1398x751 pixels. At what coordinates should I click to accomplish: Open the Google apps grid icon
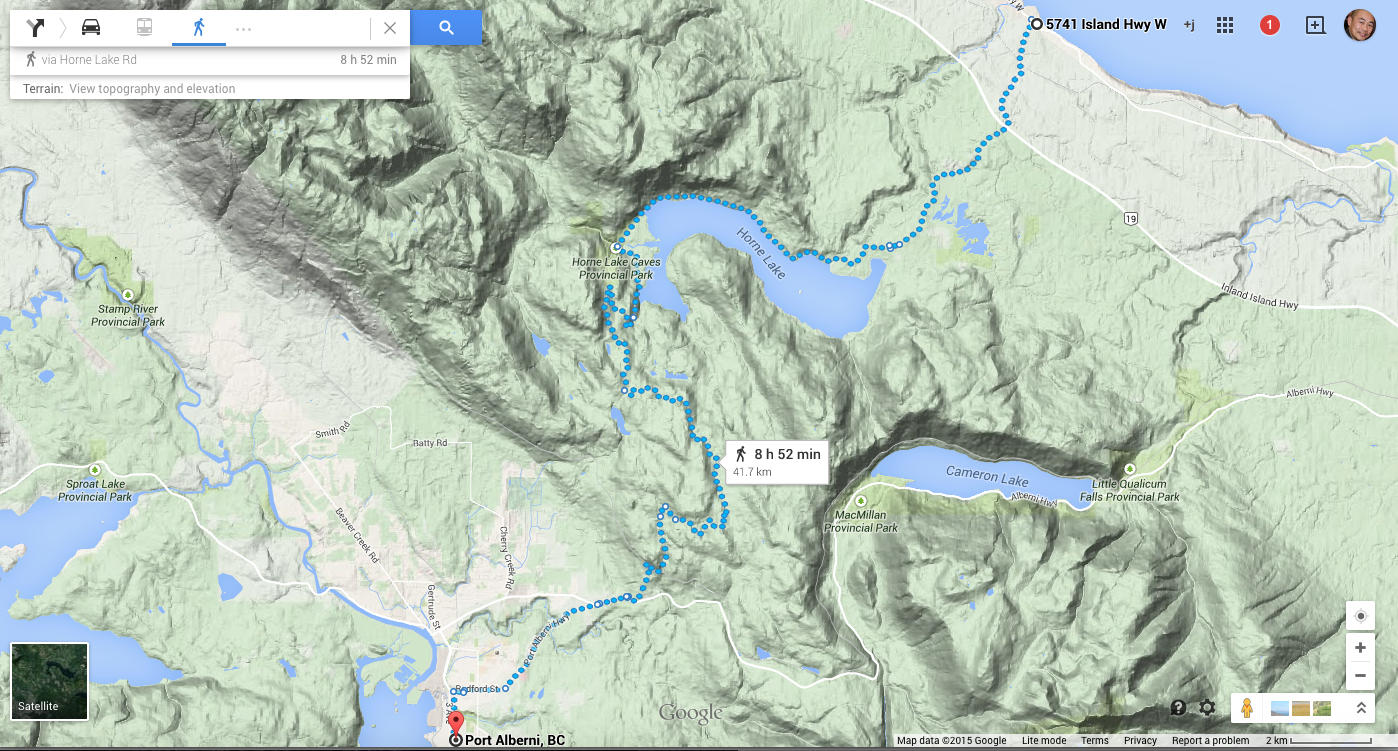tap(1225, 25)
